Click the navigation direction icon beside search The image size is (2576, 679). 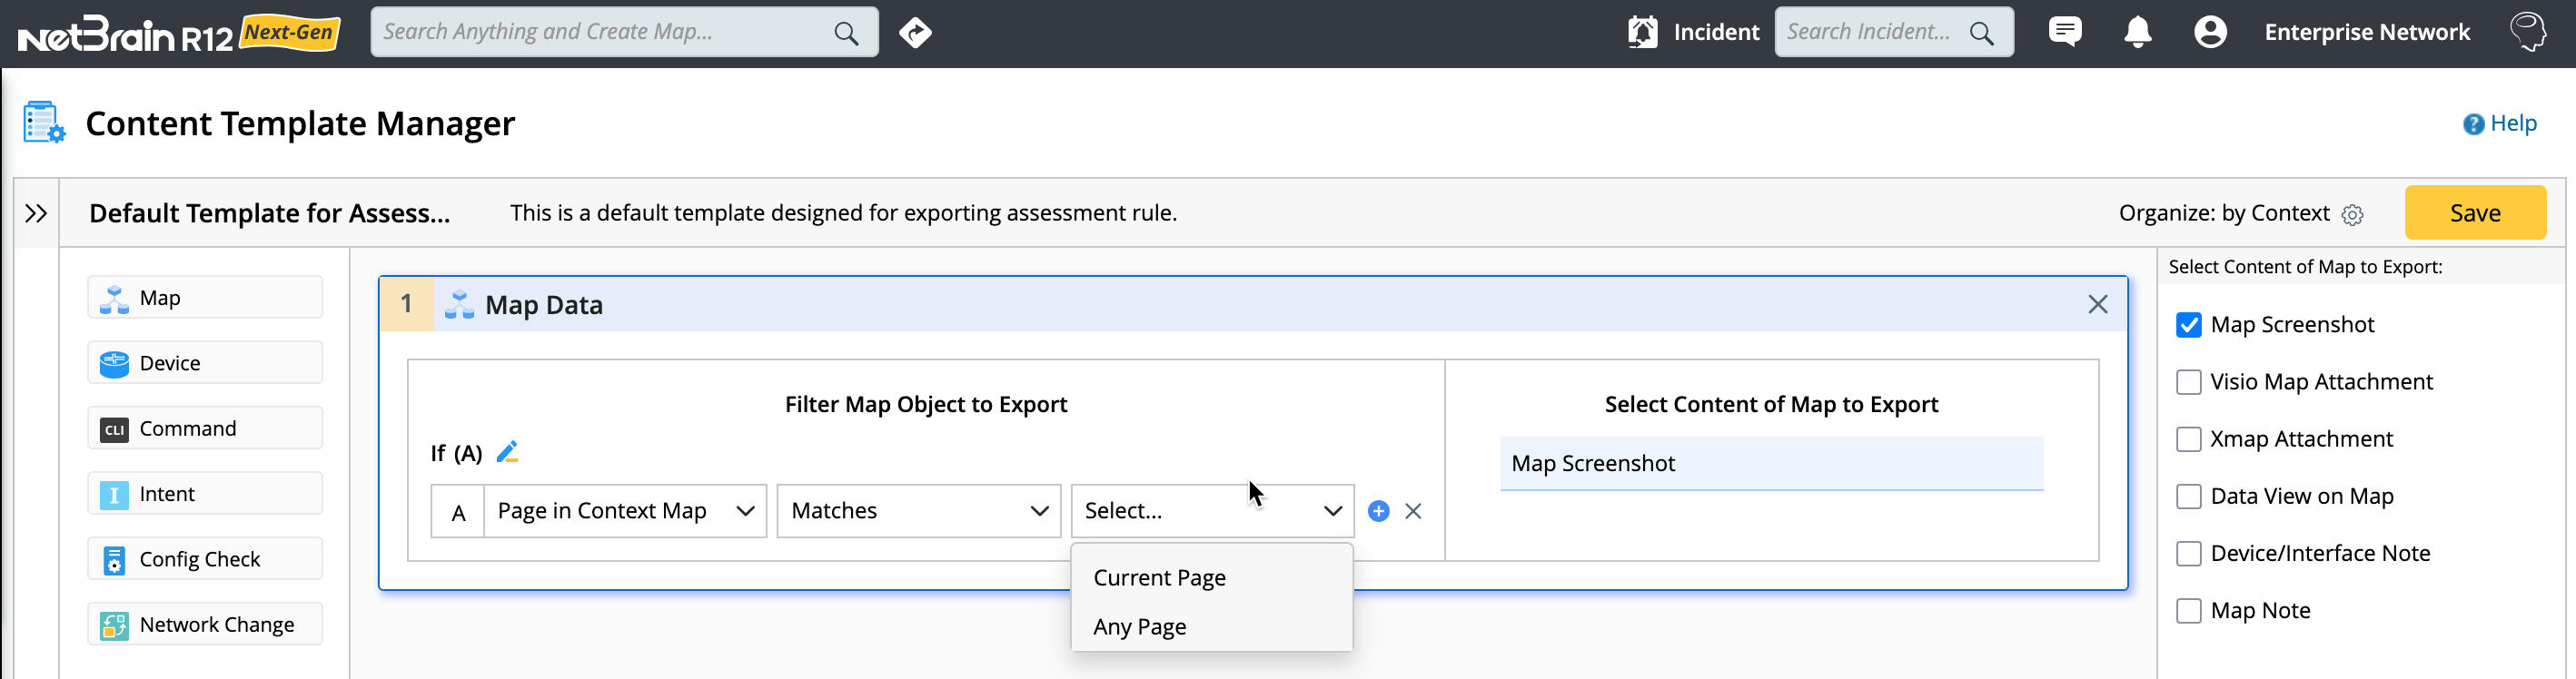[915, 33]
